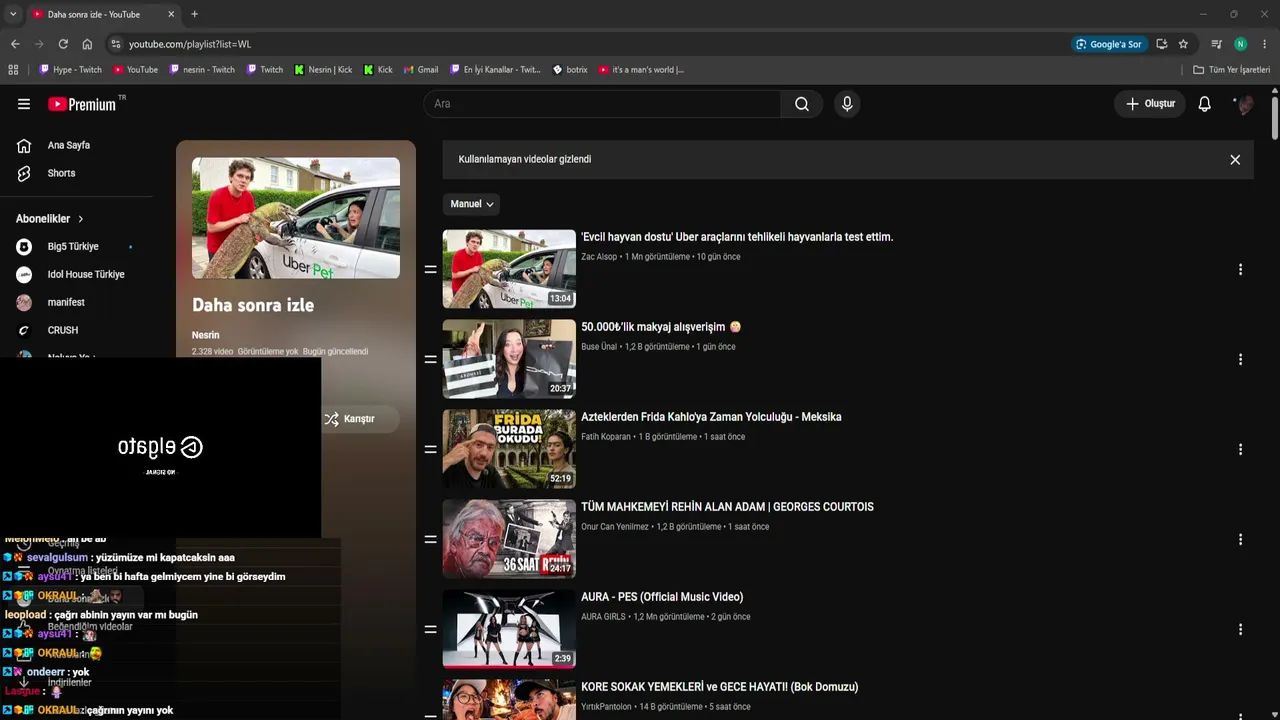Open Zac Alsop channel link
Viewport: 1280px width, 720px height.
[x=599, y=257]
